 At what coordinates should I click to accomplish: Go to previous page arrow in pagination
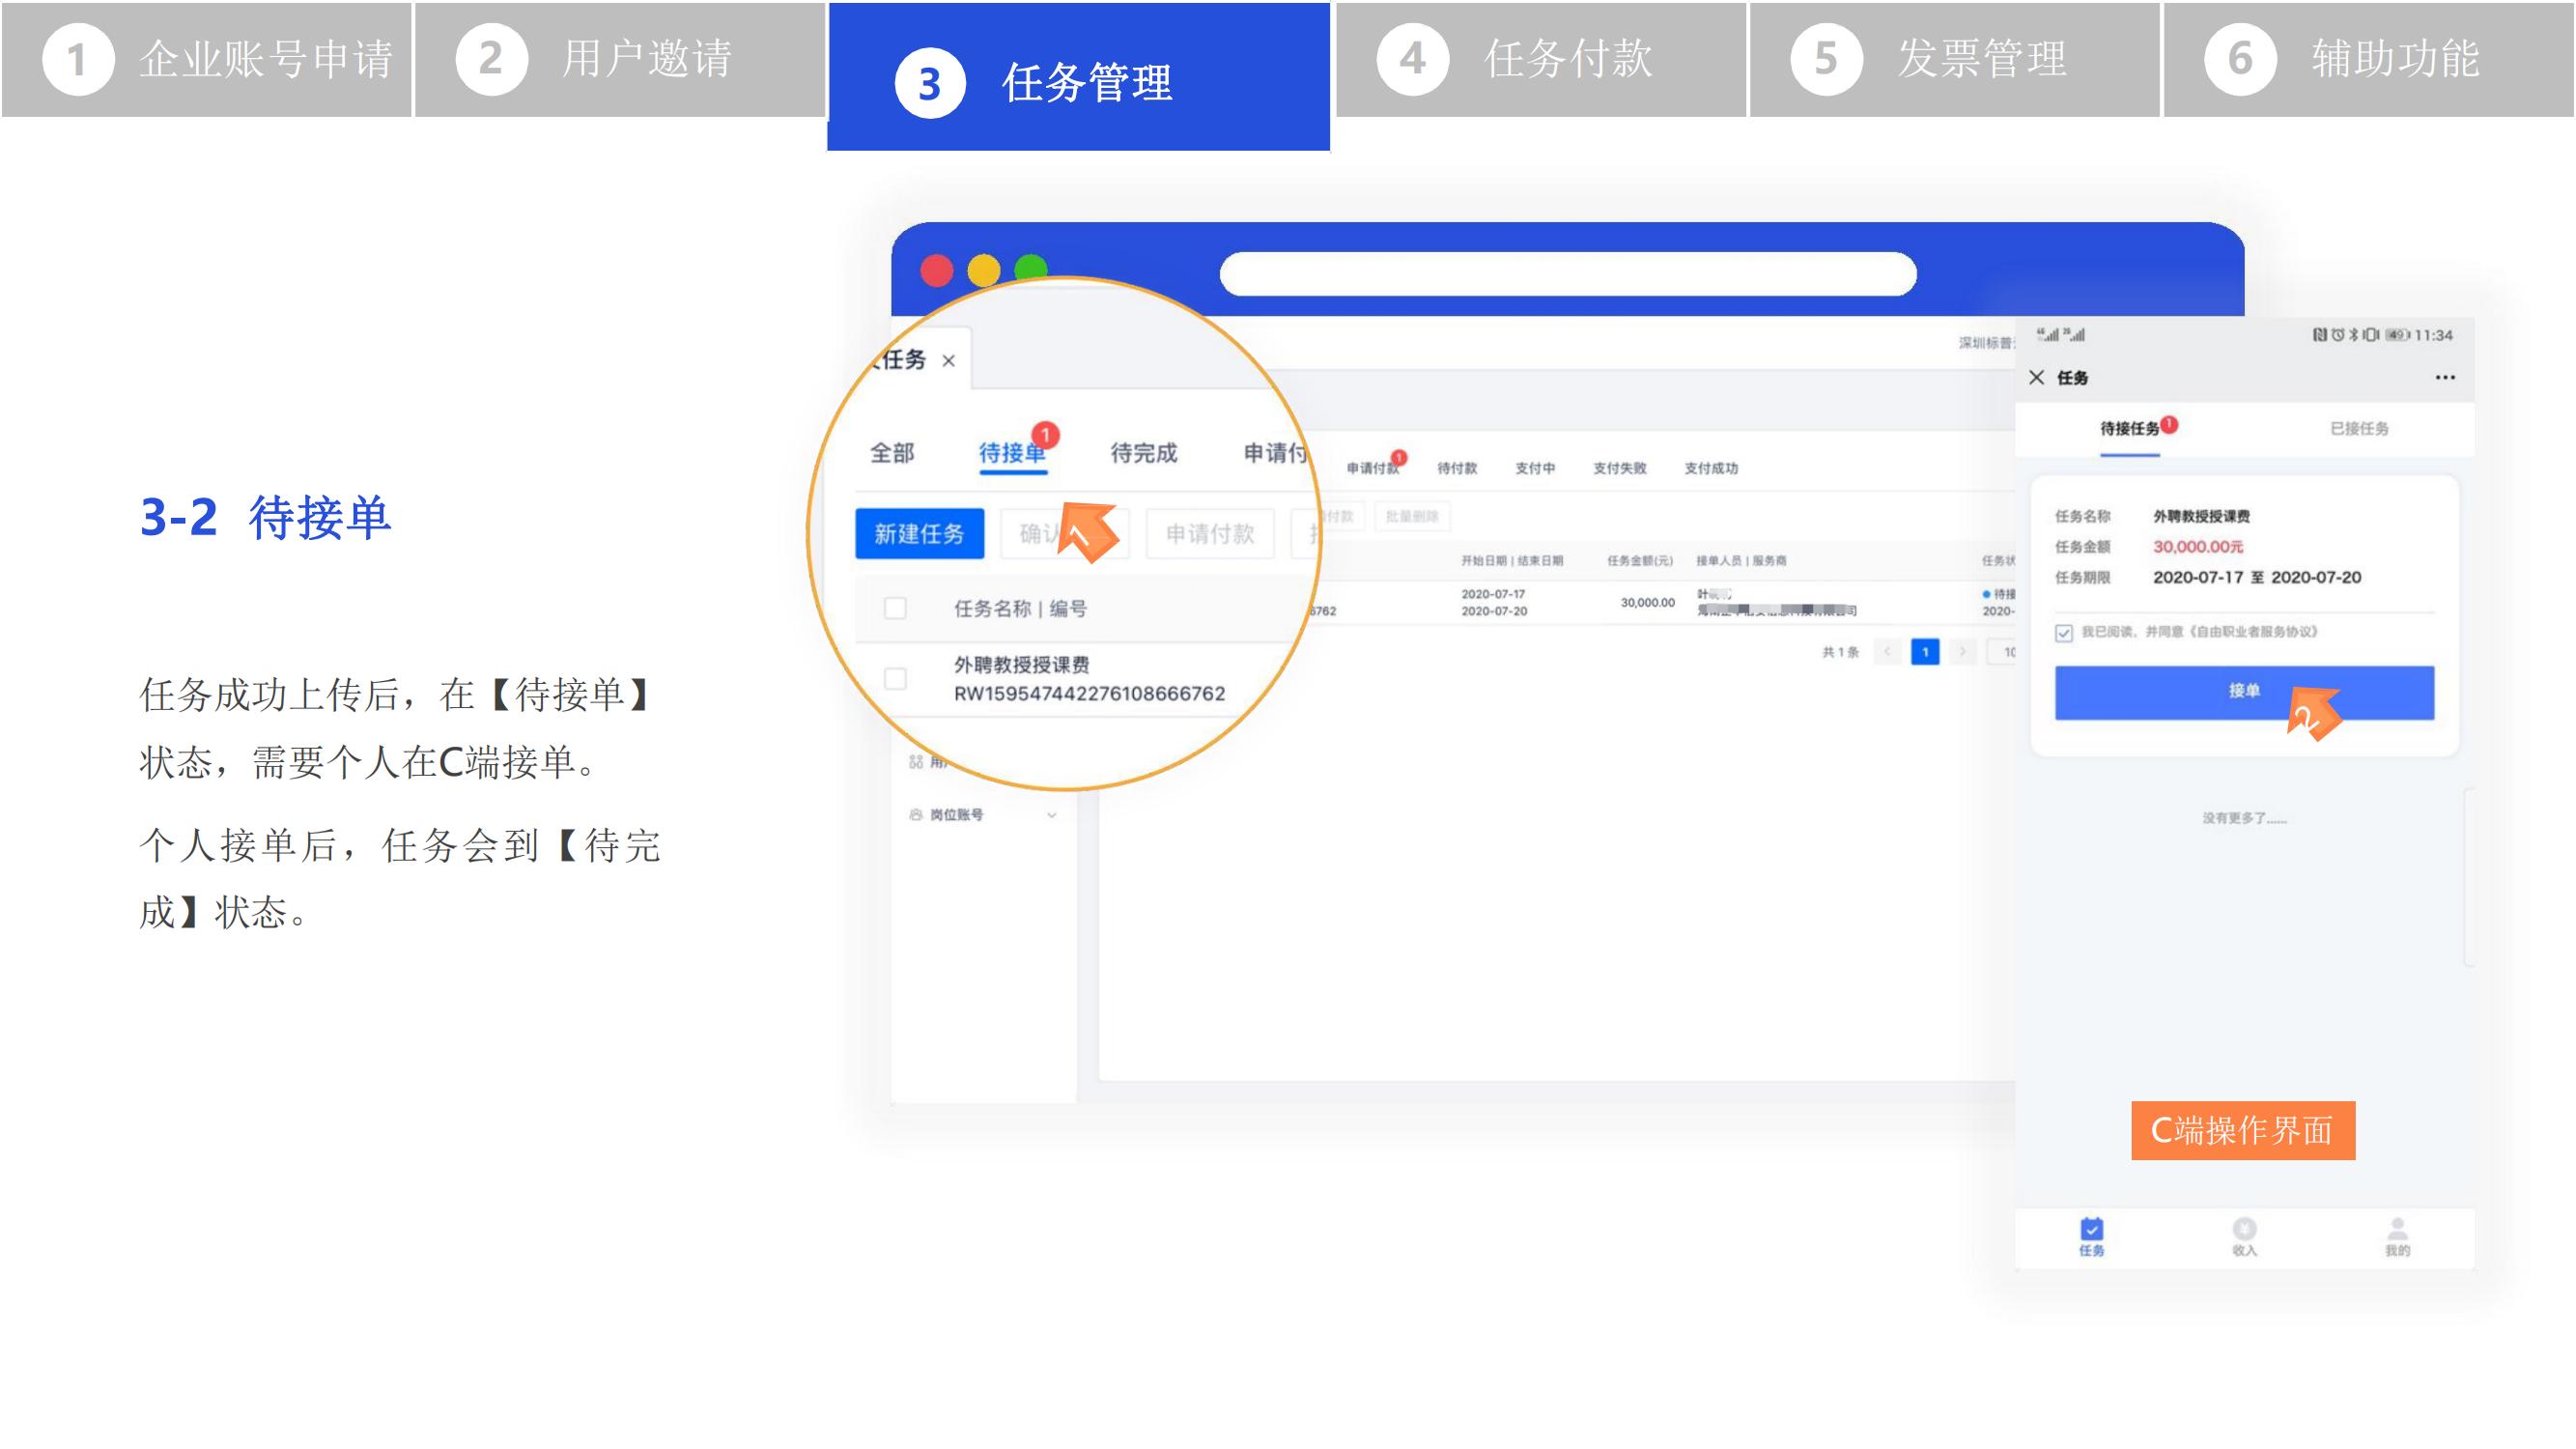pos(1887,652)
